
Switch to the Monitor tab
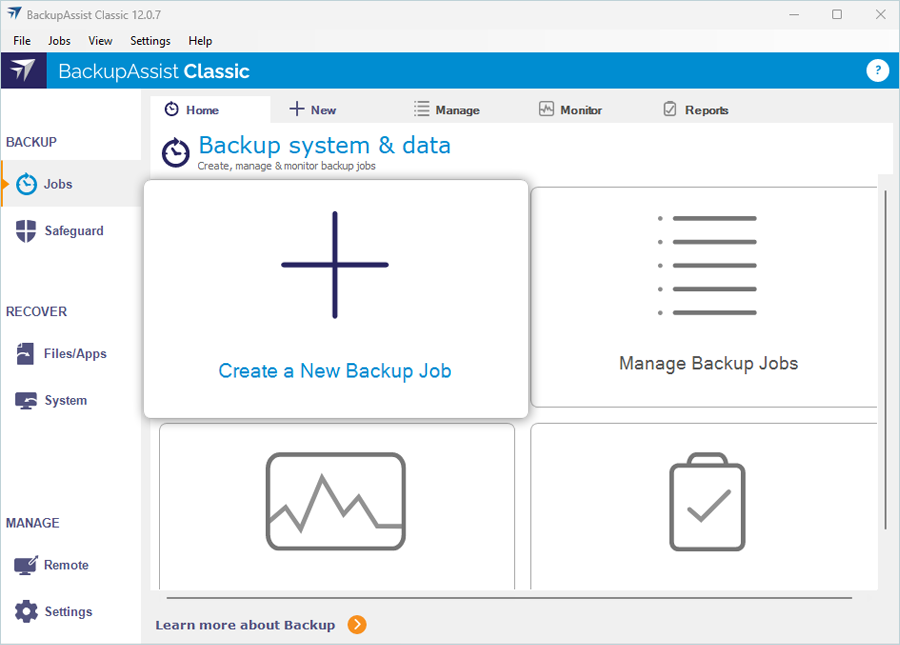(571, 110)
